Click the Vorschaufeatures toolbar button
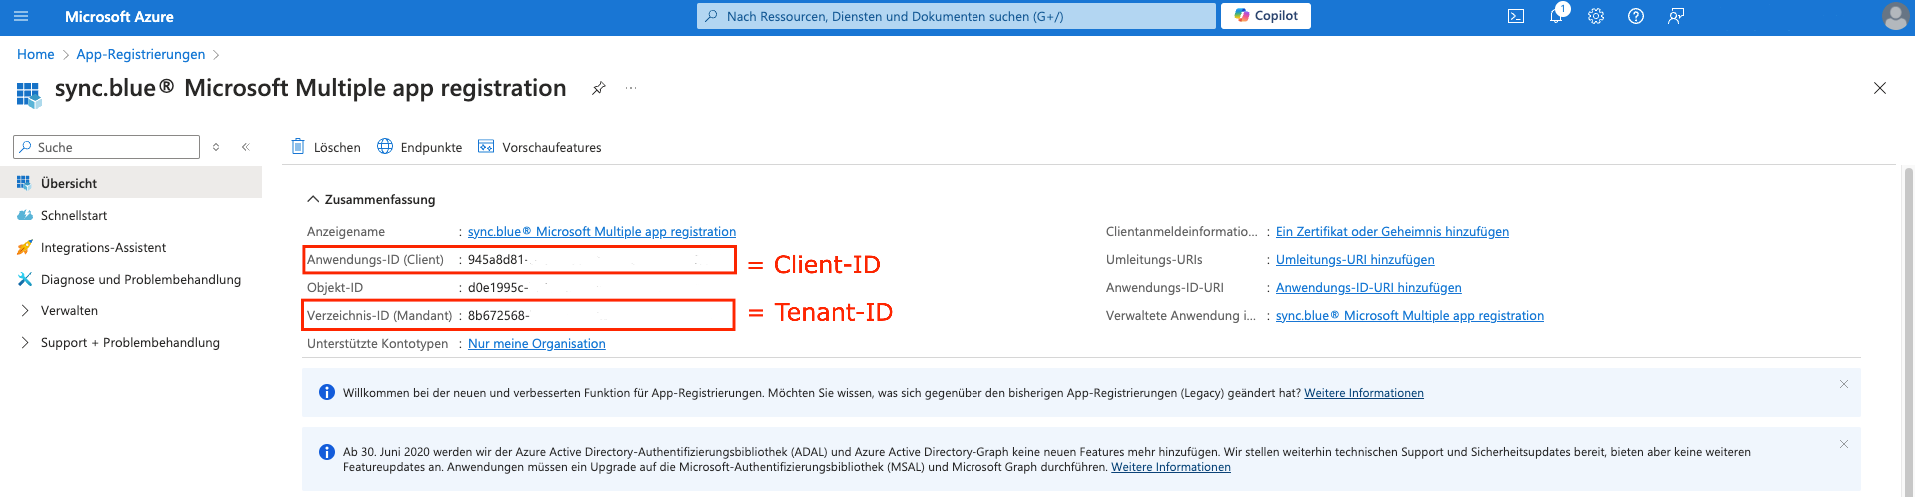Image resolution: width=1915 pixels, height=497 pixels. coord(540,147)
